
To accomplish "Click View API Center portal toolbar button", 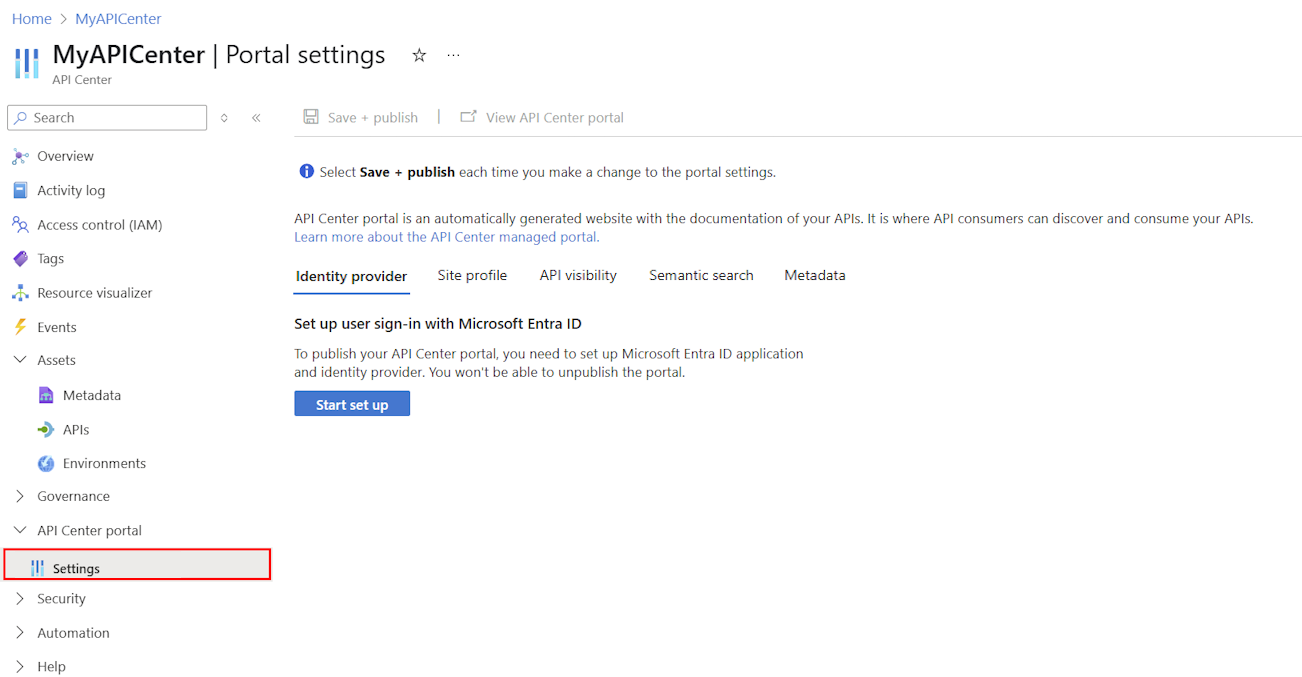I will tap(542, 118).
